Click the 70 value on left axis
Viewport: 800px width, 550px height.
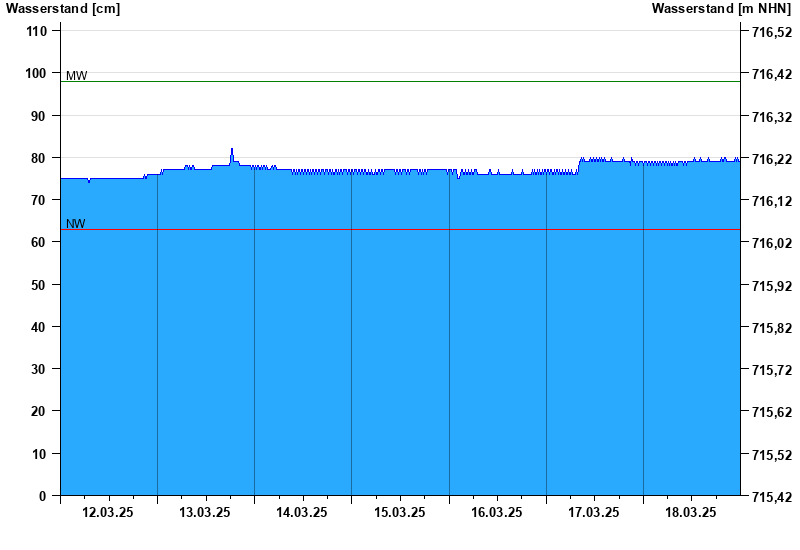[39, 200]
